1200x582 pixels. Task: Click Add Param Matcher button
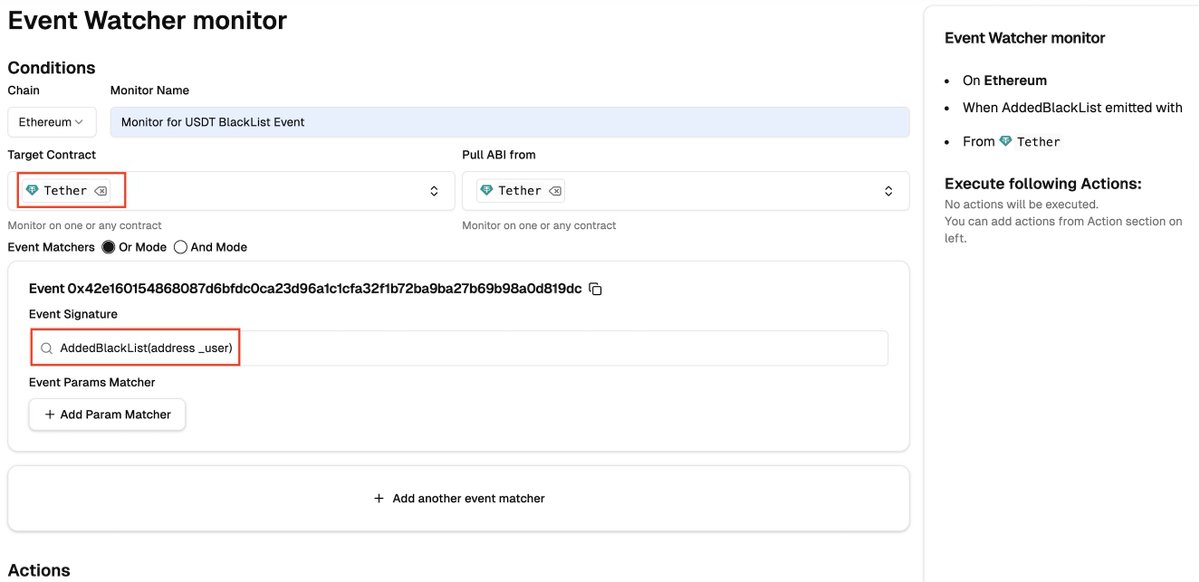point(107,414)
